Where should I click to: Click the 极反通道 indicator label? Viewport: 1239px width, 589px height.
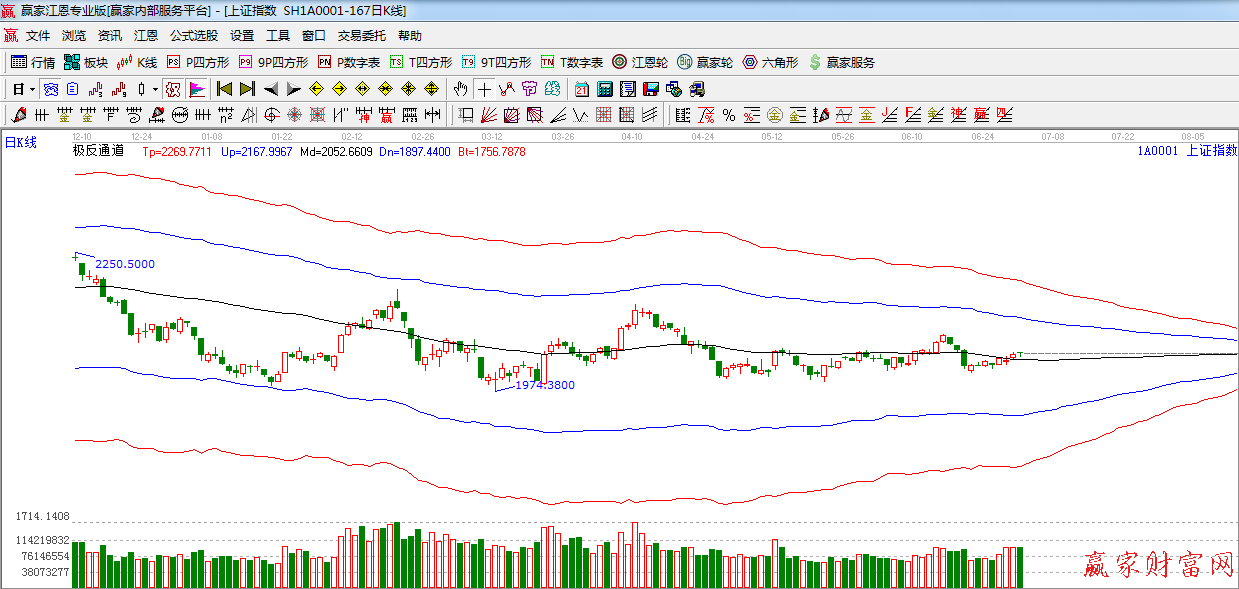coord(98,151)
